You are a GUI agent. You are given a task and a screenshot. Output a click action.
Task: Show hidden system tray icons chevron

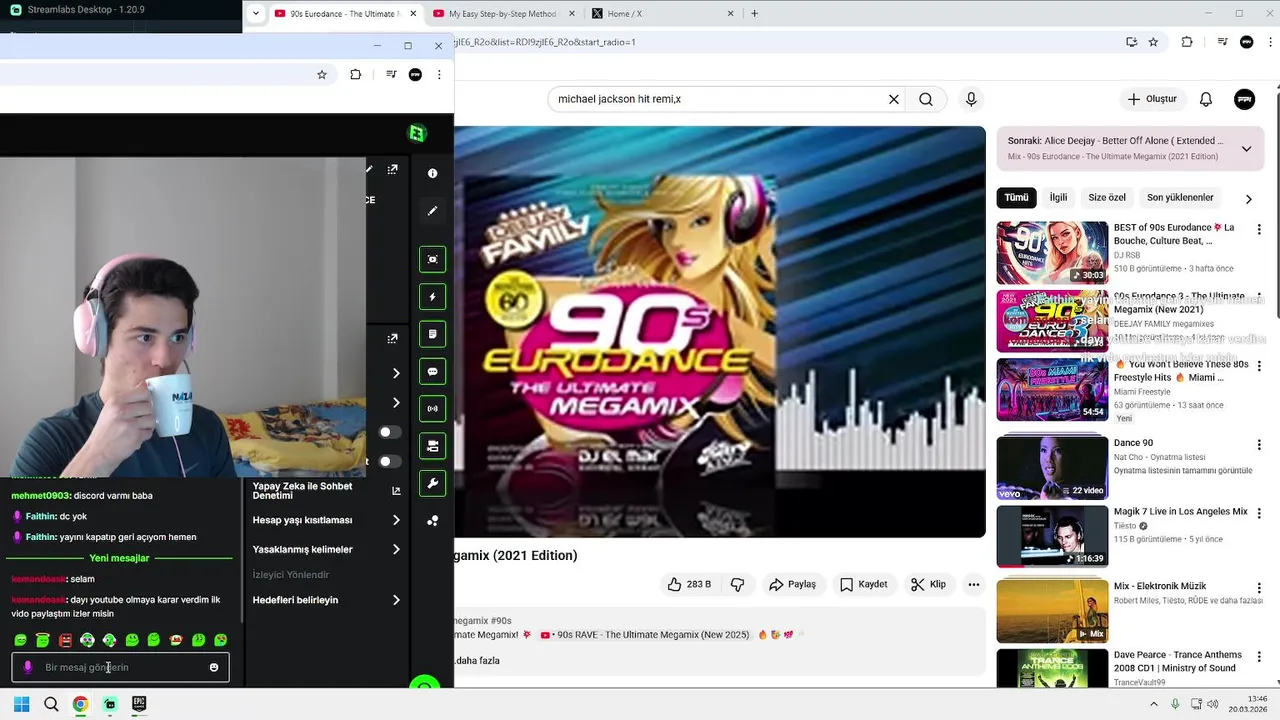1154,704
